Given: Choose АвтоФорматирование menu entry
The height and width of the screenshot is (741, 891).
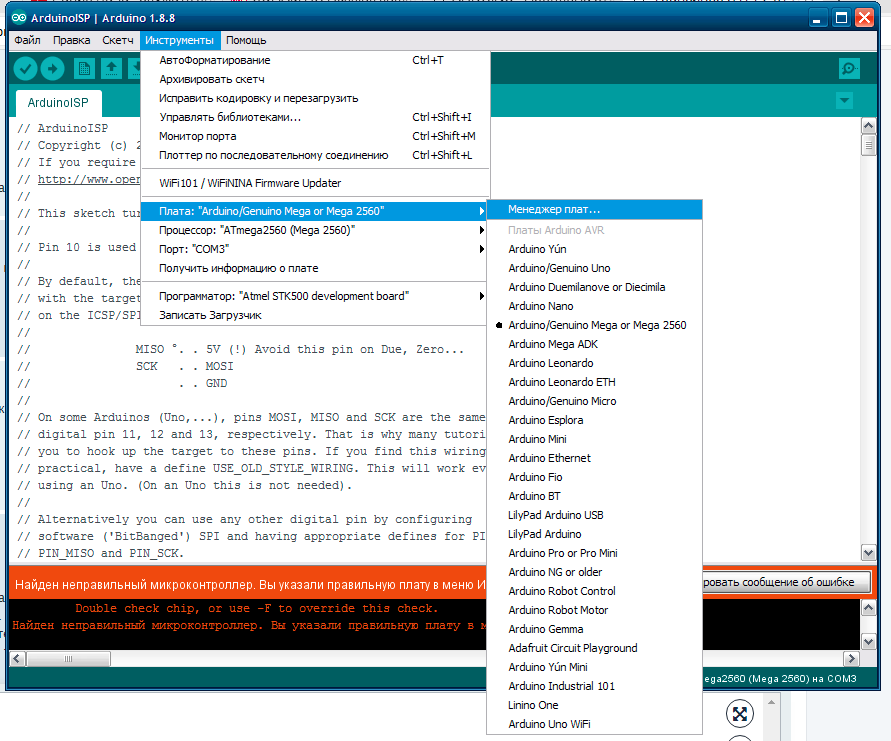Looking at the screenshot, I should [315, 60].
